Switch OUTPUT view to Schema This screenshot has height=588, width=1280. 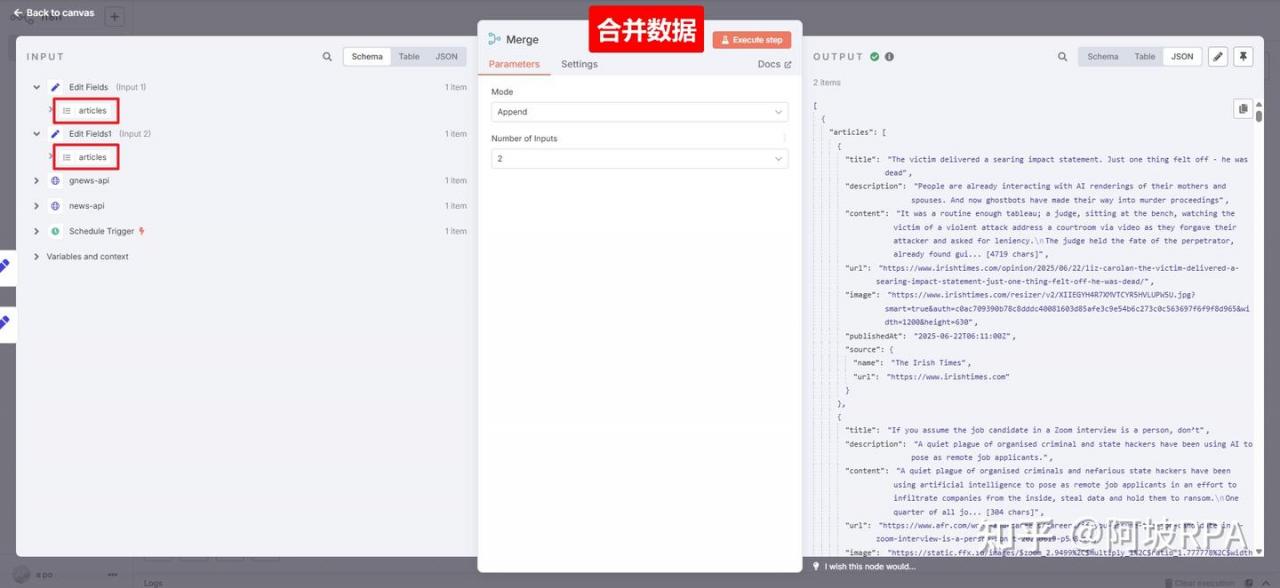(1103, 57)
